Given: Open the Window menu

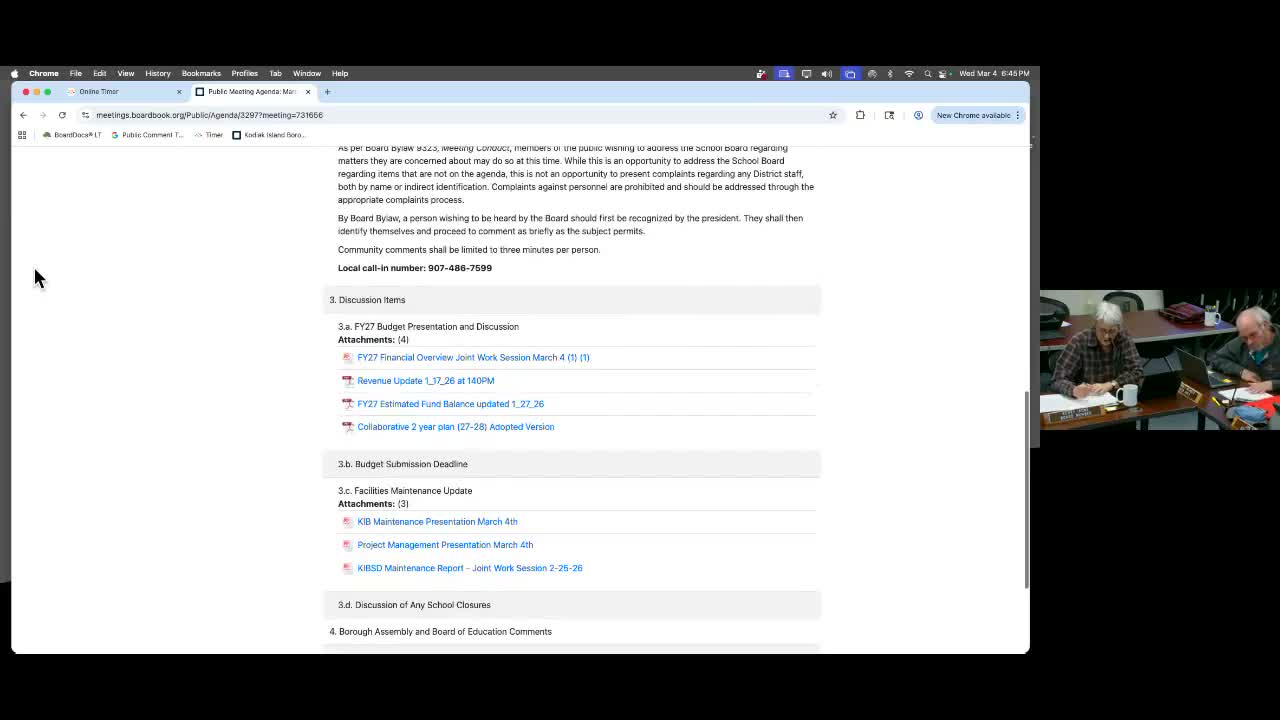Looking at the screenshot, I should [x=307, y=73].
